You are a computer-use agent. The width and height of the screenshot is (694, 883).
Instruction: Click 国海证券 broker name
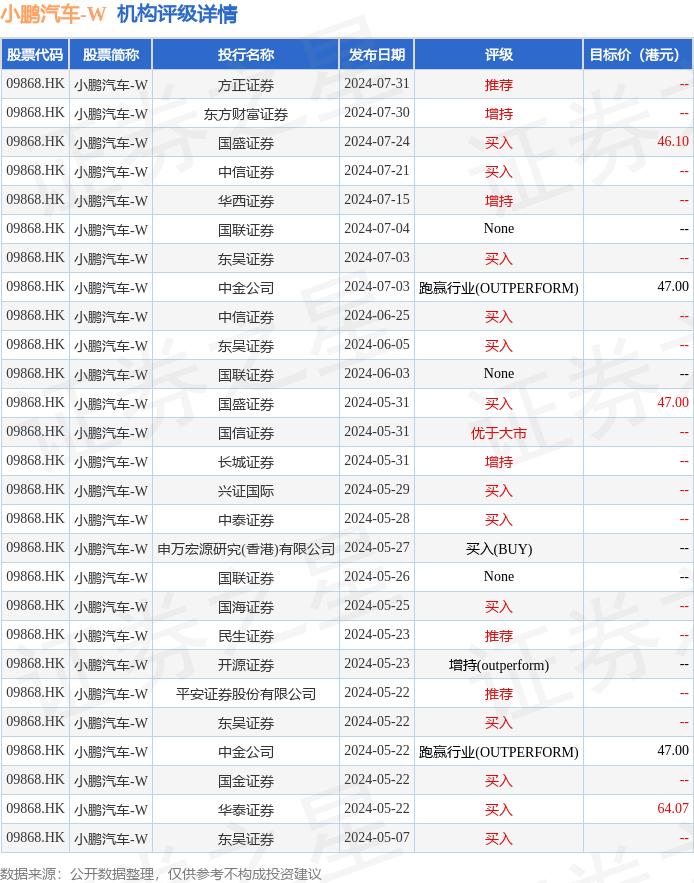click(x=246, y=606)
